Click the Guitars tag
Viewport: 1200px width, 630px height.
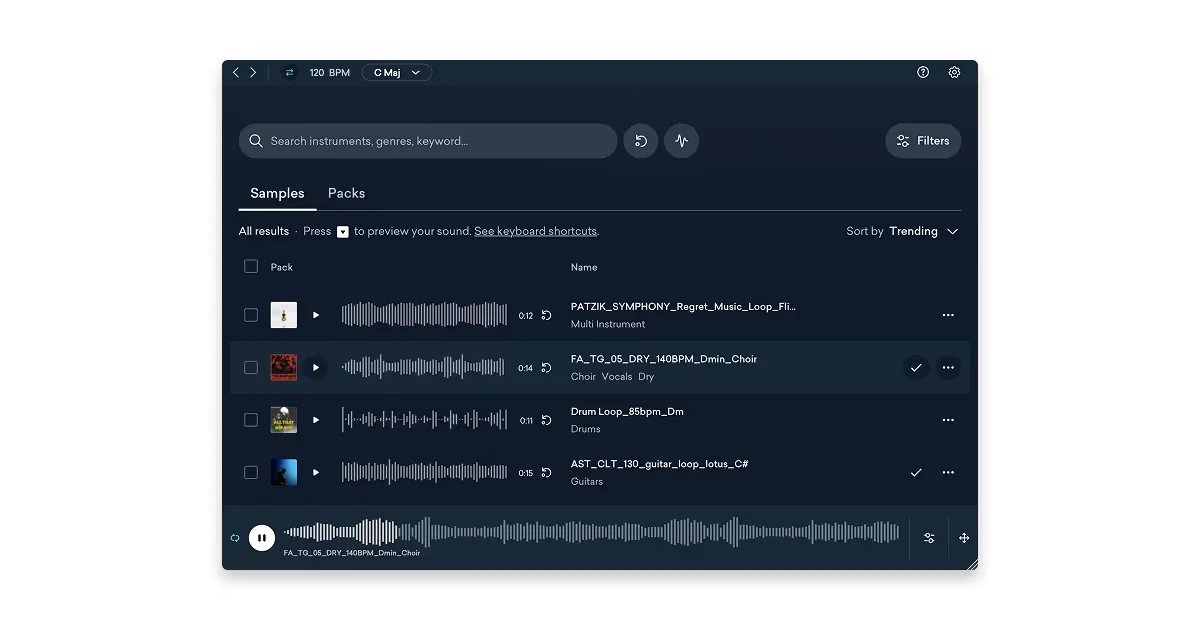point(587,481)
